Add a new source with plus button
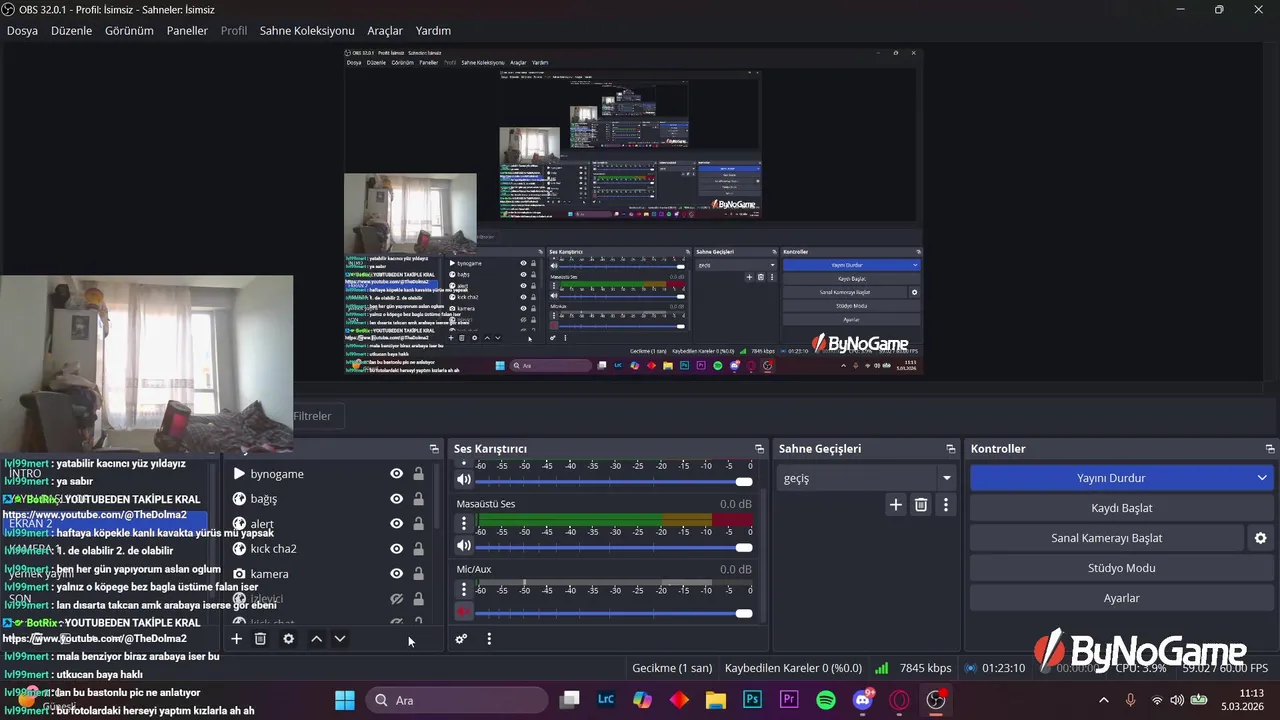 point(237,639)
